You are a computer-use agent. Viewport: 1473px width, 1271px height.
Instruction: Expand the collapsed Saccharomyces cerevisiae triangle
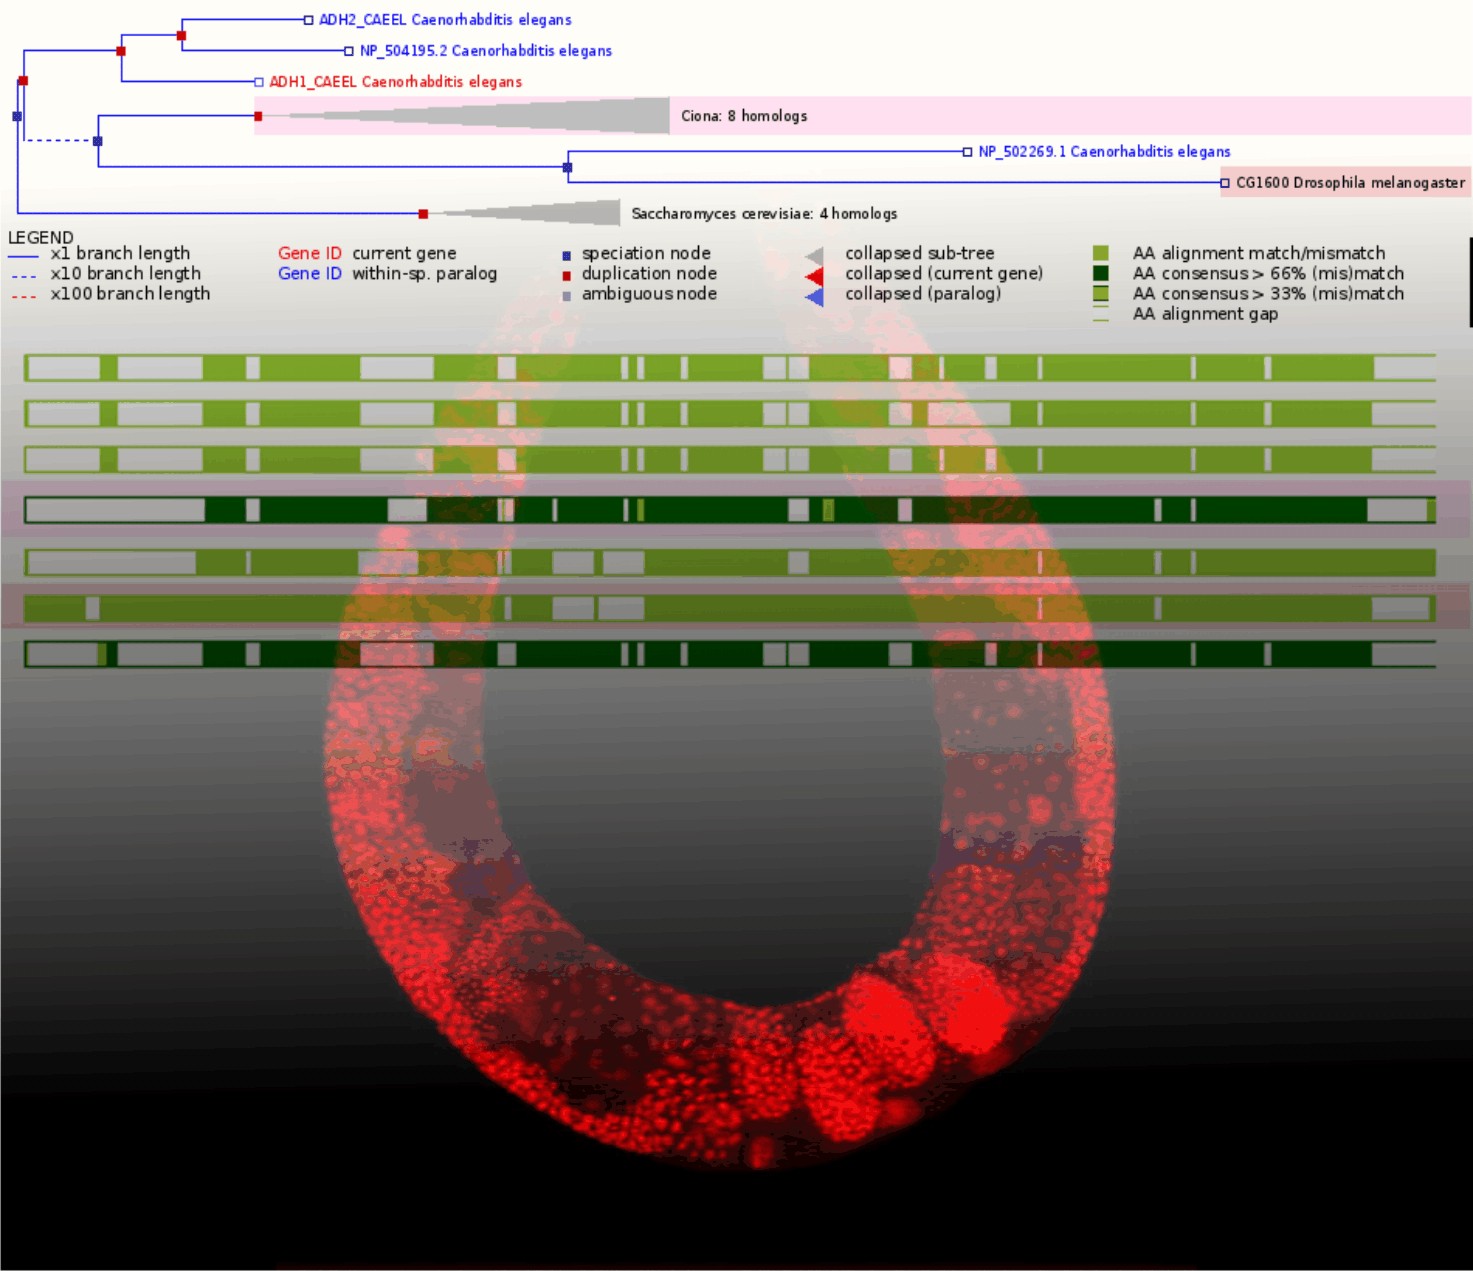(560, 213)
